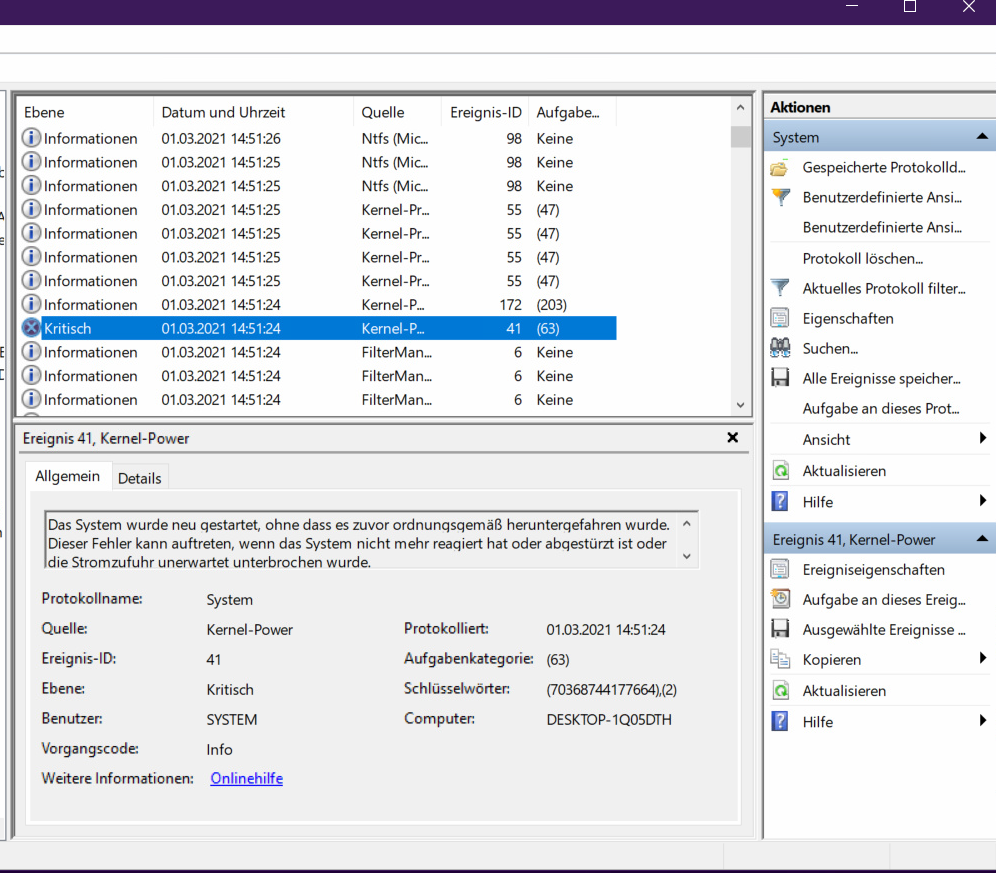Image resolution: width=996 pixels, height=873 pixels.
Task: Click Suchen action text
Action: [x=830, y=348]
